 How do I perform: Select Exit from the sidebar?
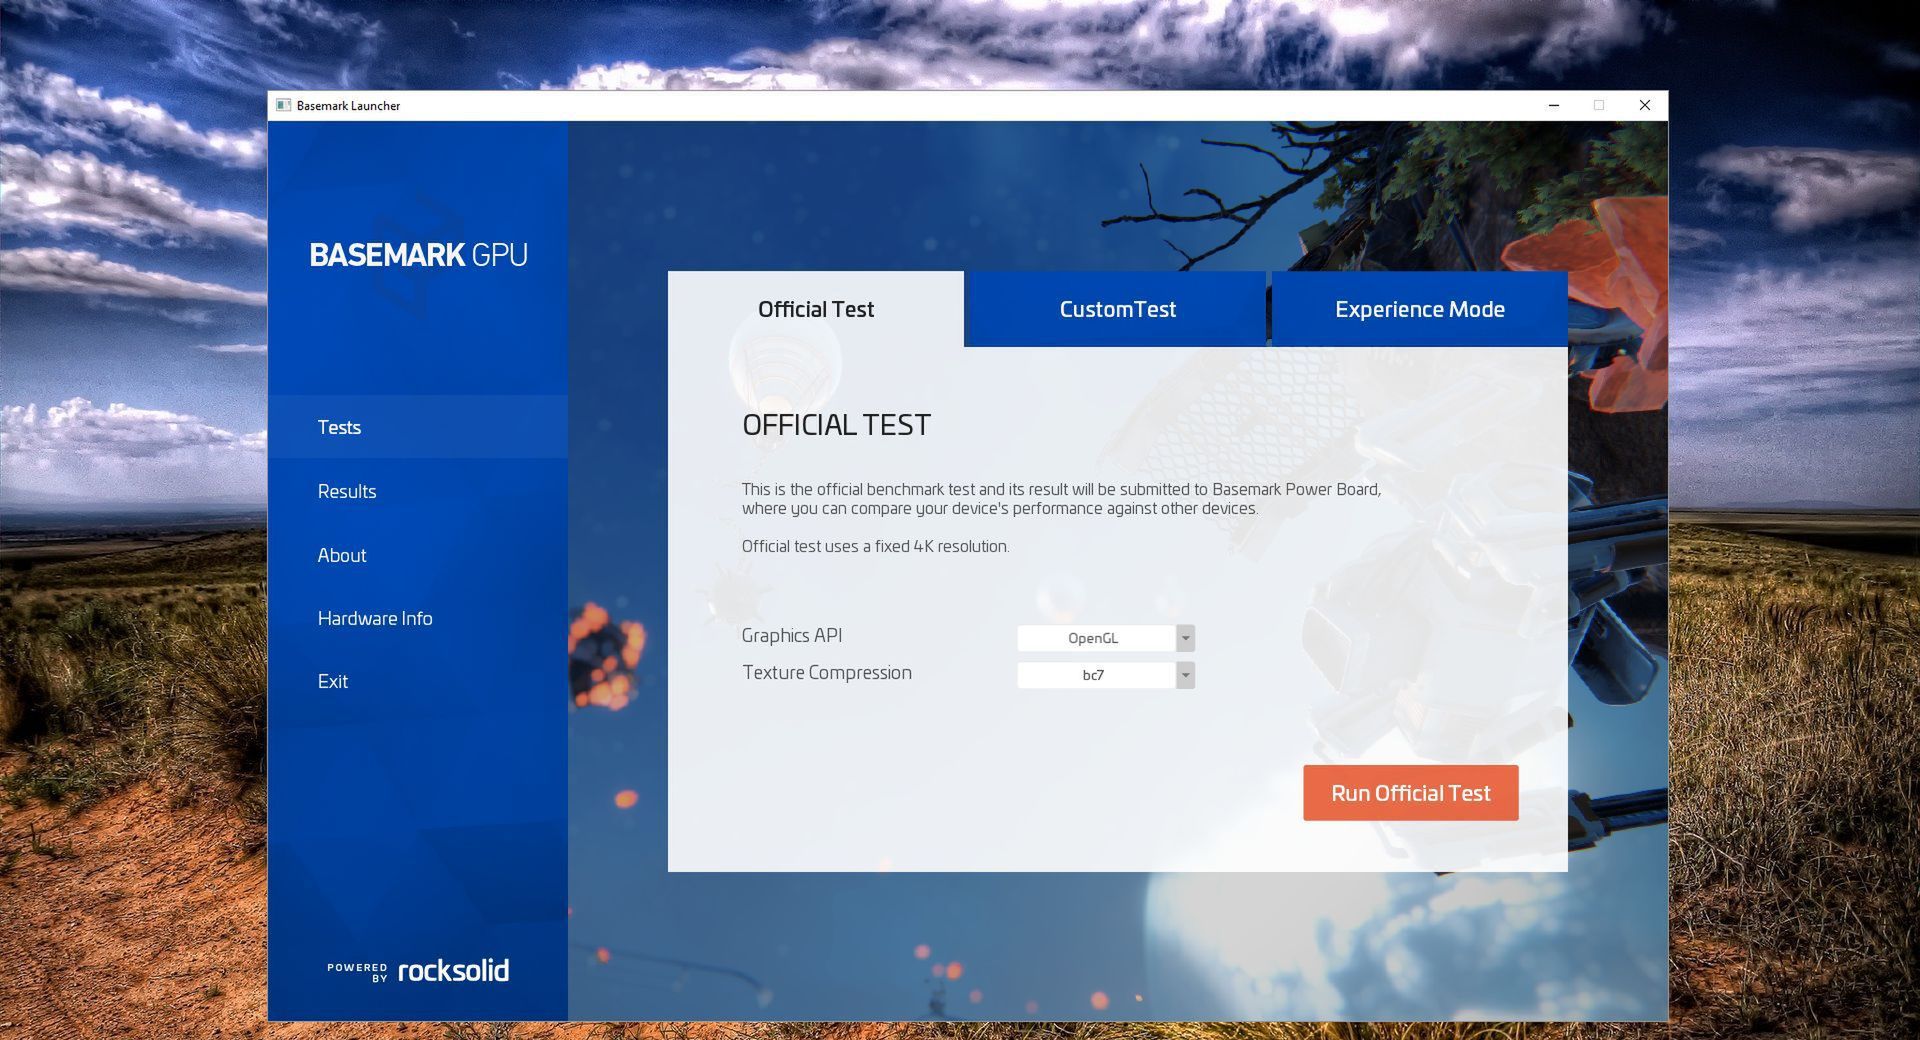coord(332,681)
